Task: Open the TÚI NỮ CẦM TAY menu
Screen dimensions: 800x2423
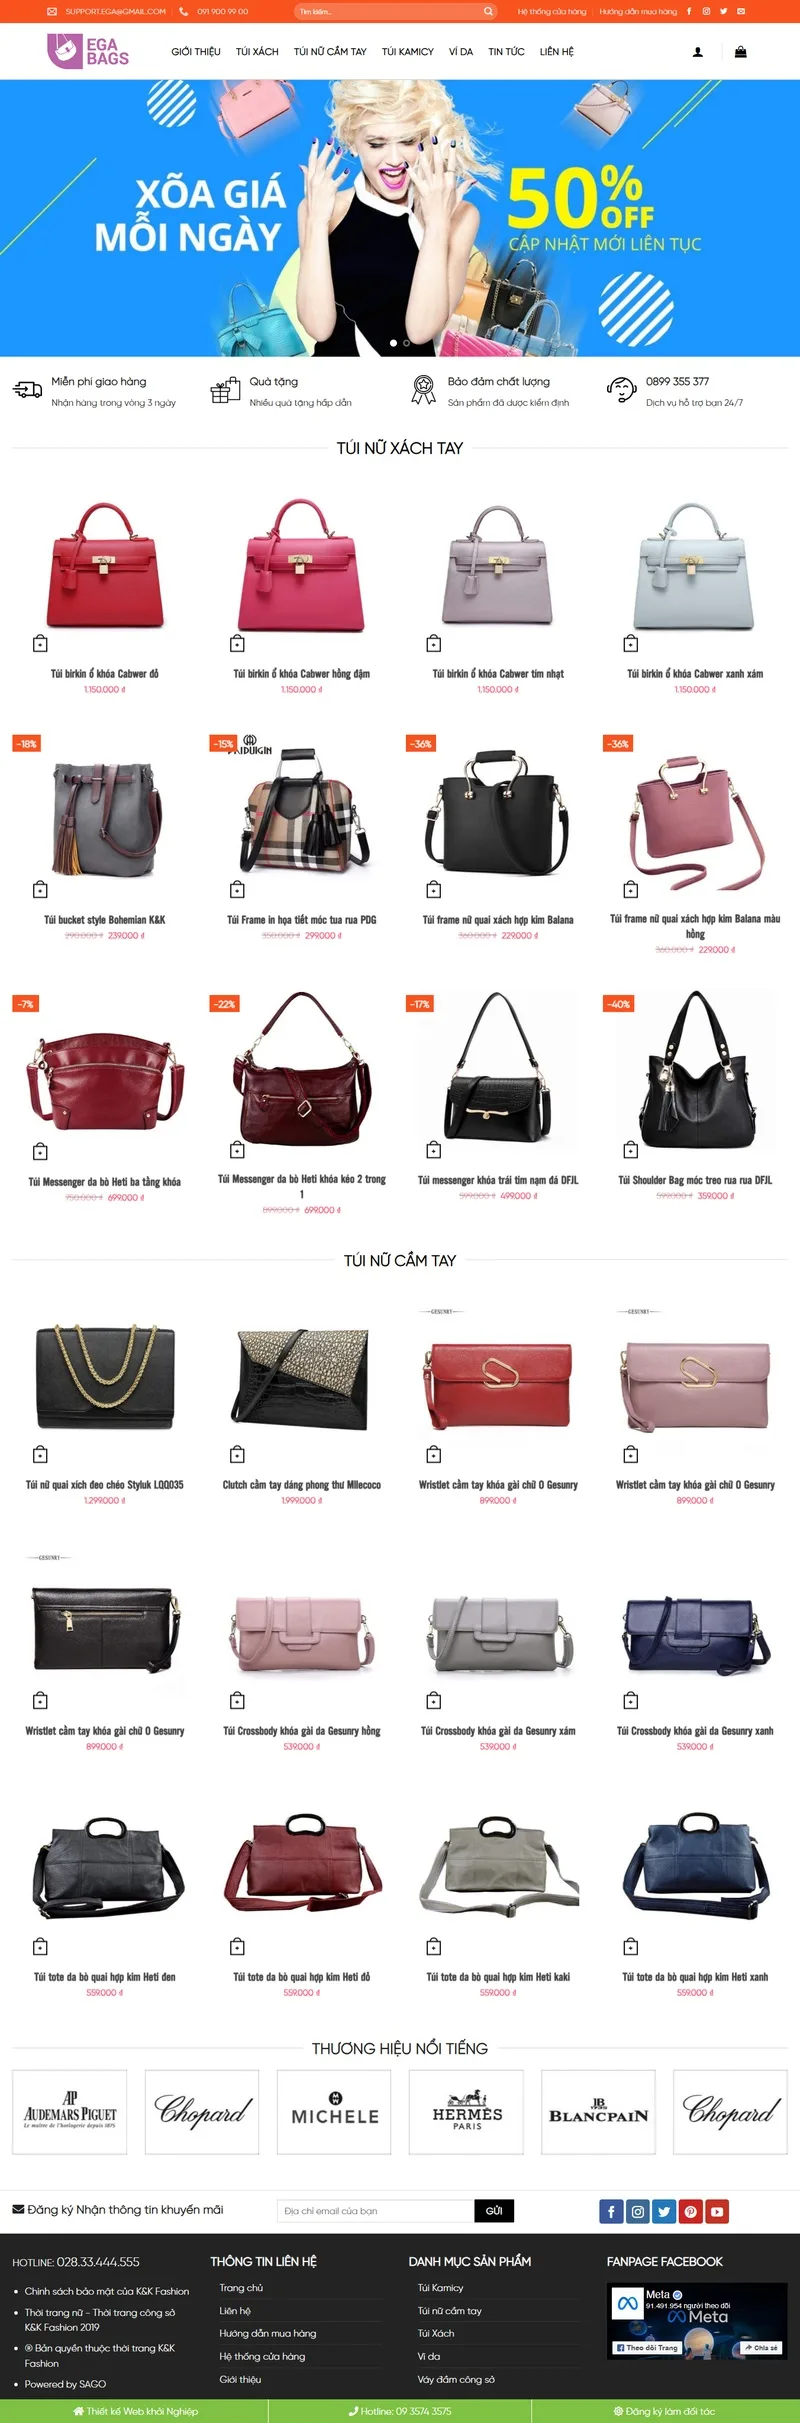Action: point(330,52)
